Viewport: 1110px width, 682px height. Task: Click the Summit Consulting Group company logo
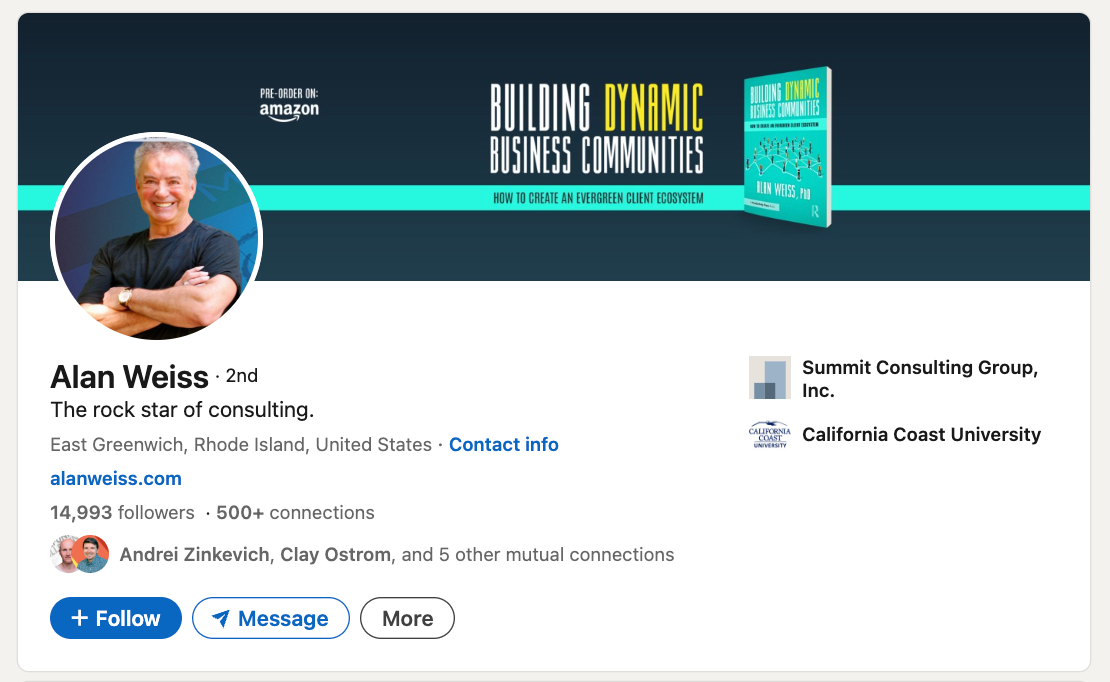coord(769,377)
